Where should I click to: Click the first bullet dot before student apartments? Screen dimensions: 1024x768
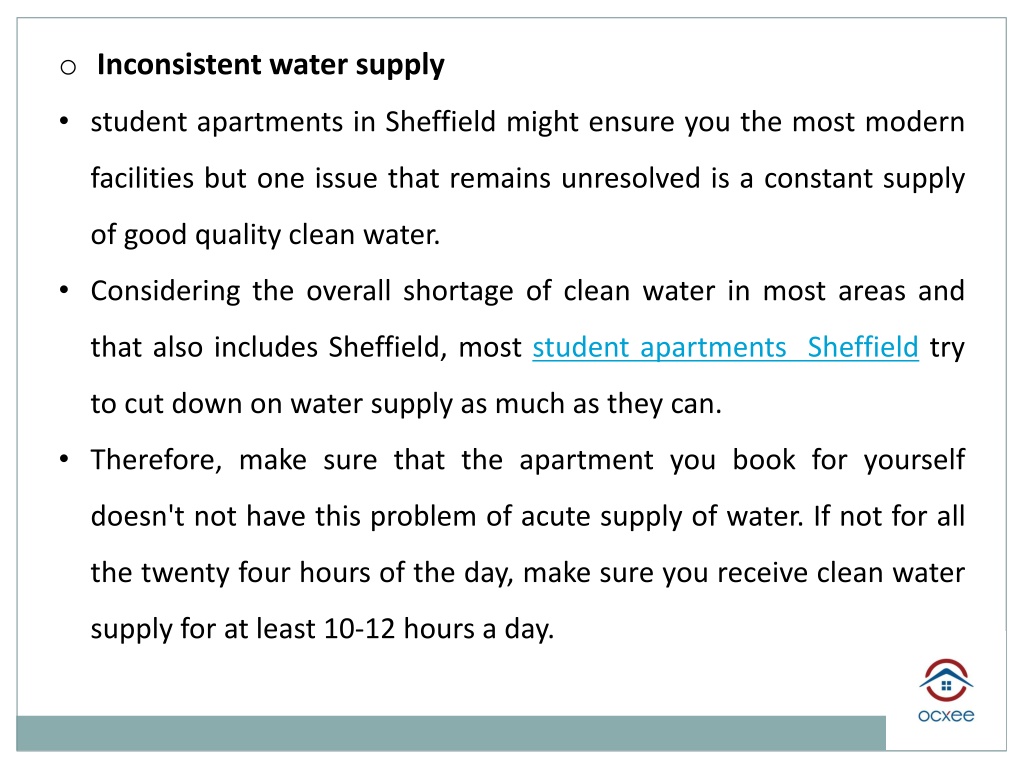(x=64, y=121)
